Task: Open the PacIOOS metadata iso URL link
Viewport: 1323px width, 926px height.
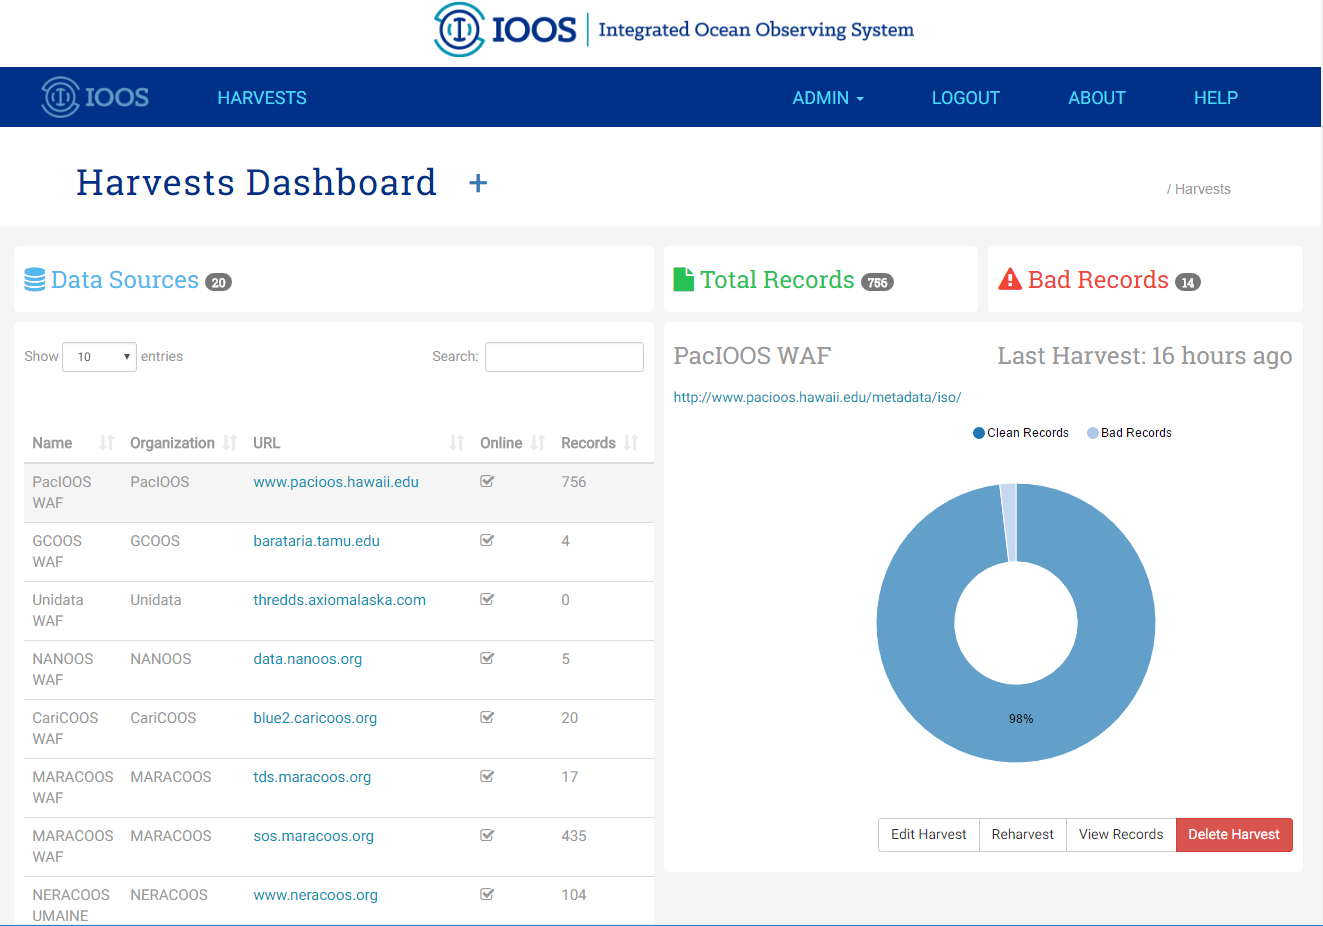Action: click(x=817, y=397)
